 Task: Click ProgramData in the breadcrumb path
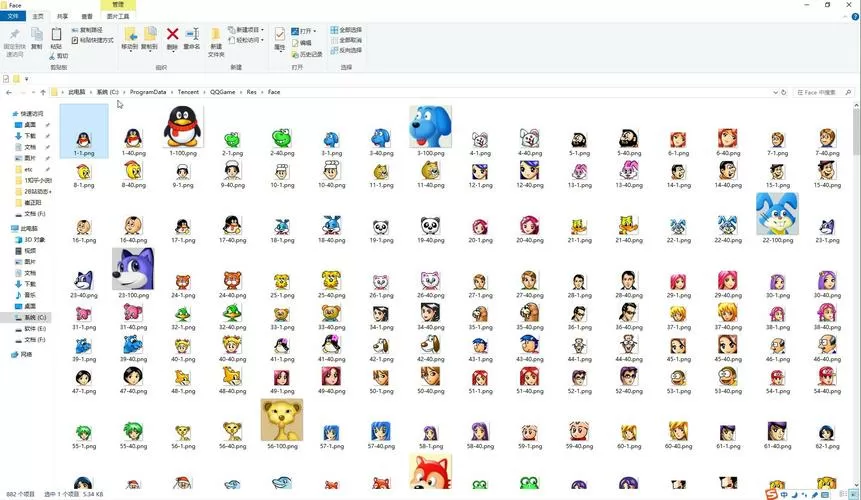pyautogui.click(x=148, y=92)
